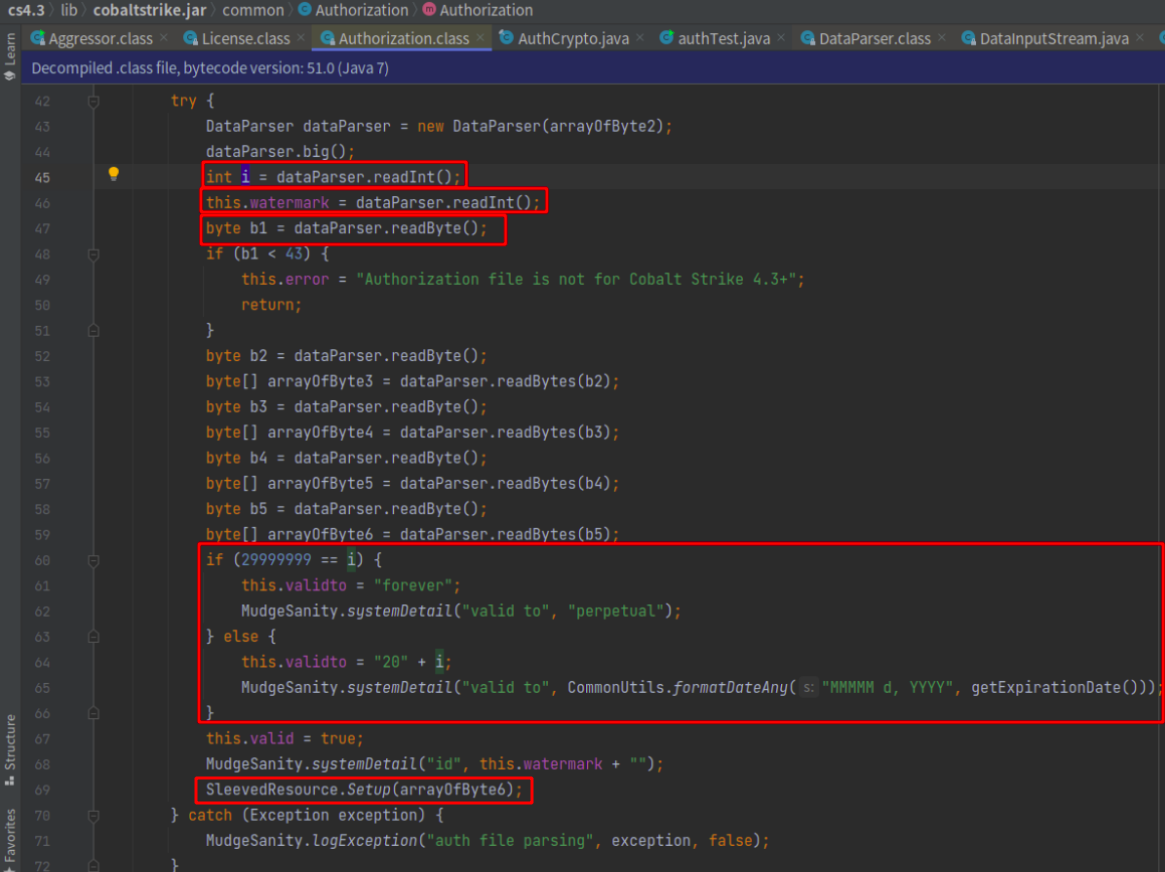Click the Authorization class breadcrumb
Image resolution: width=1165 pixels, height=872 pixels.
tap(353, 10)
